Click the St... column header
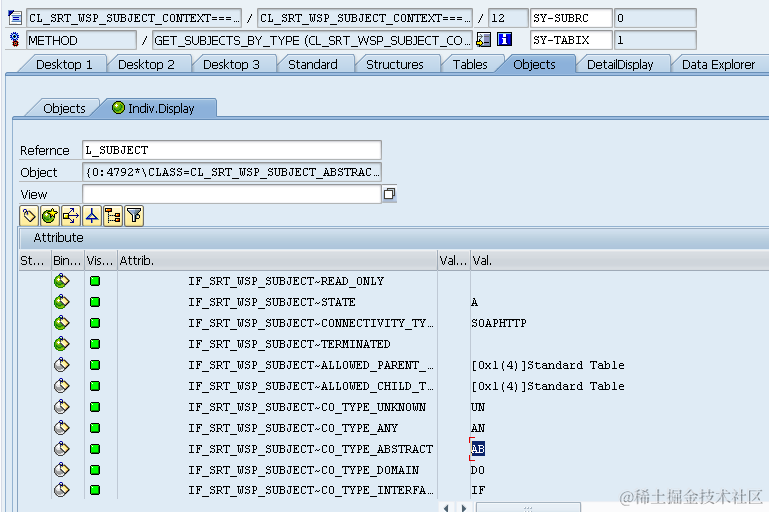The image size is (769, 512). (x=34, y=260)
